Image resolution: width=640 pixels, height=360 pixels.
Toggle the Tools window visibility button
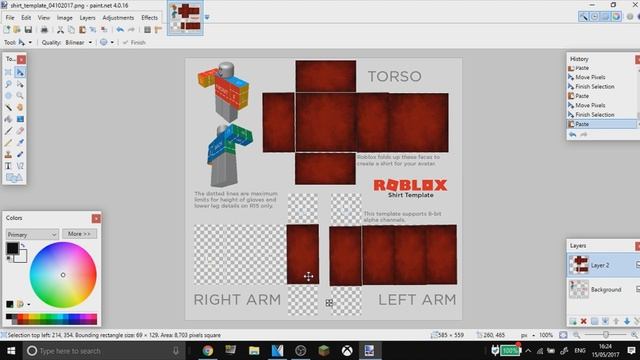click(x=584, y=17)
